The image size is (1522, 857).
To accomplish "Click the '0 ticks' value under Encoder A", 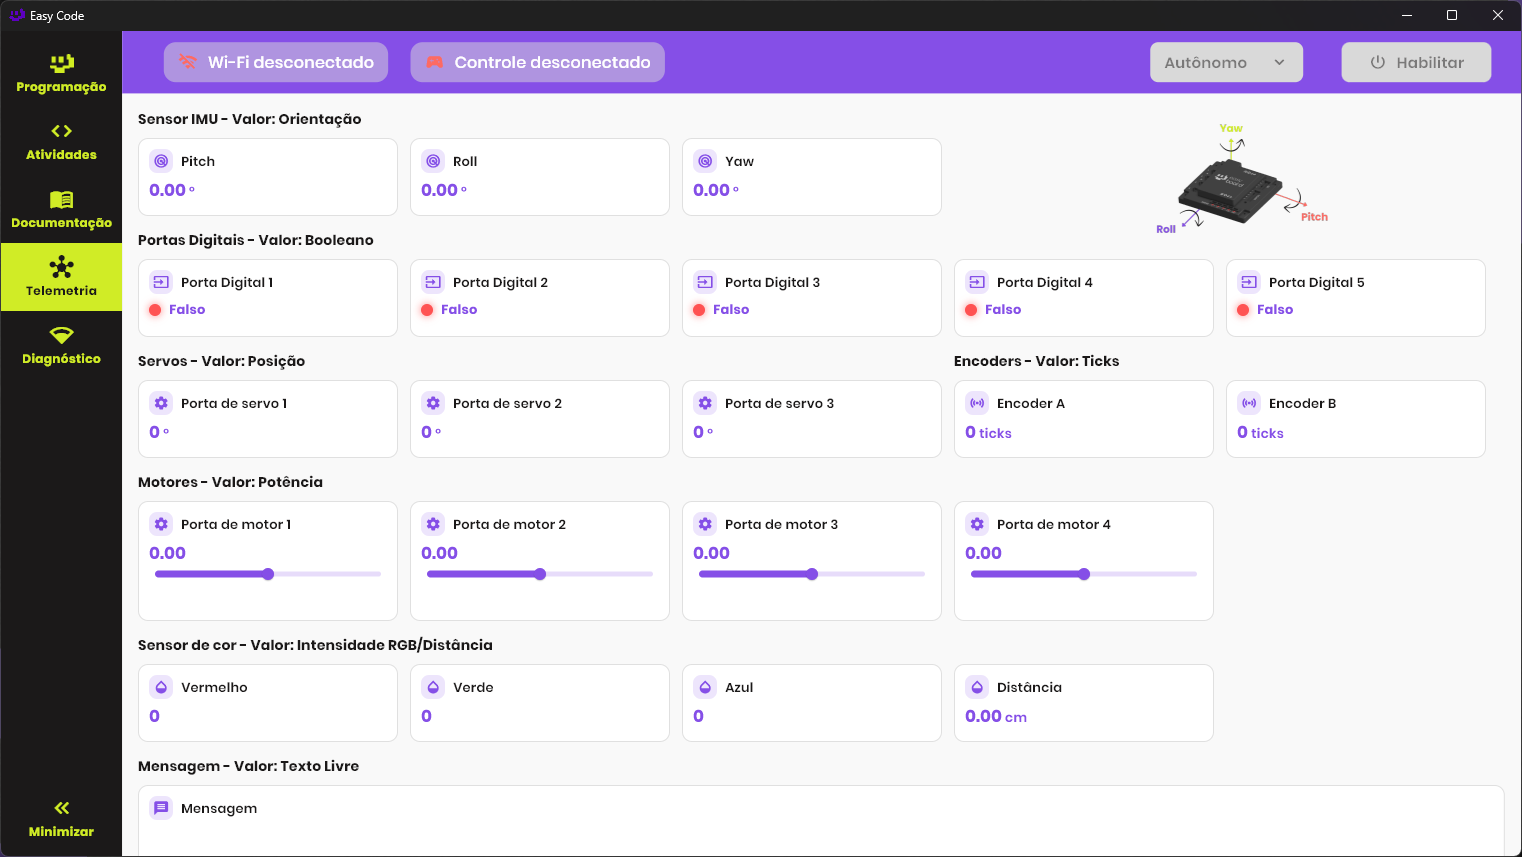I will click(x=988, y=433).
